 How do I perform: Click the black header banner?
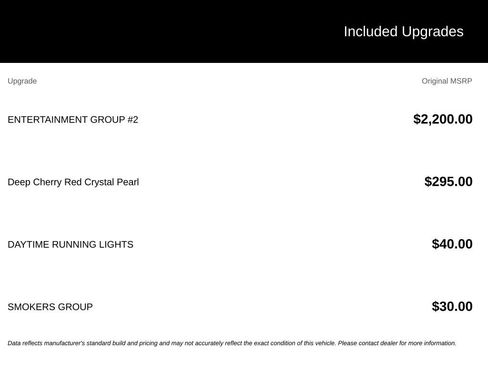[244, 31]
